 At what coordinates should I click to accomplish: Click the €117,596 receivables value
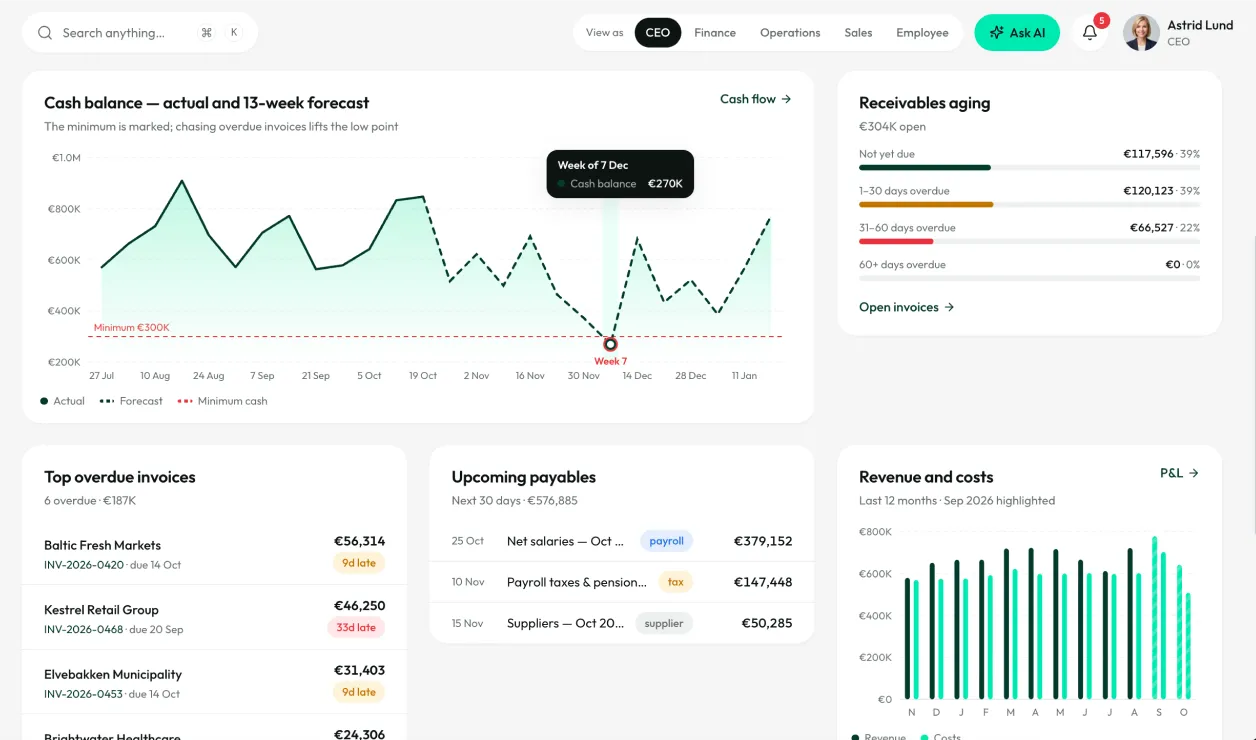tap(1148, 154)
